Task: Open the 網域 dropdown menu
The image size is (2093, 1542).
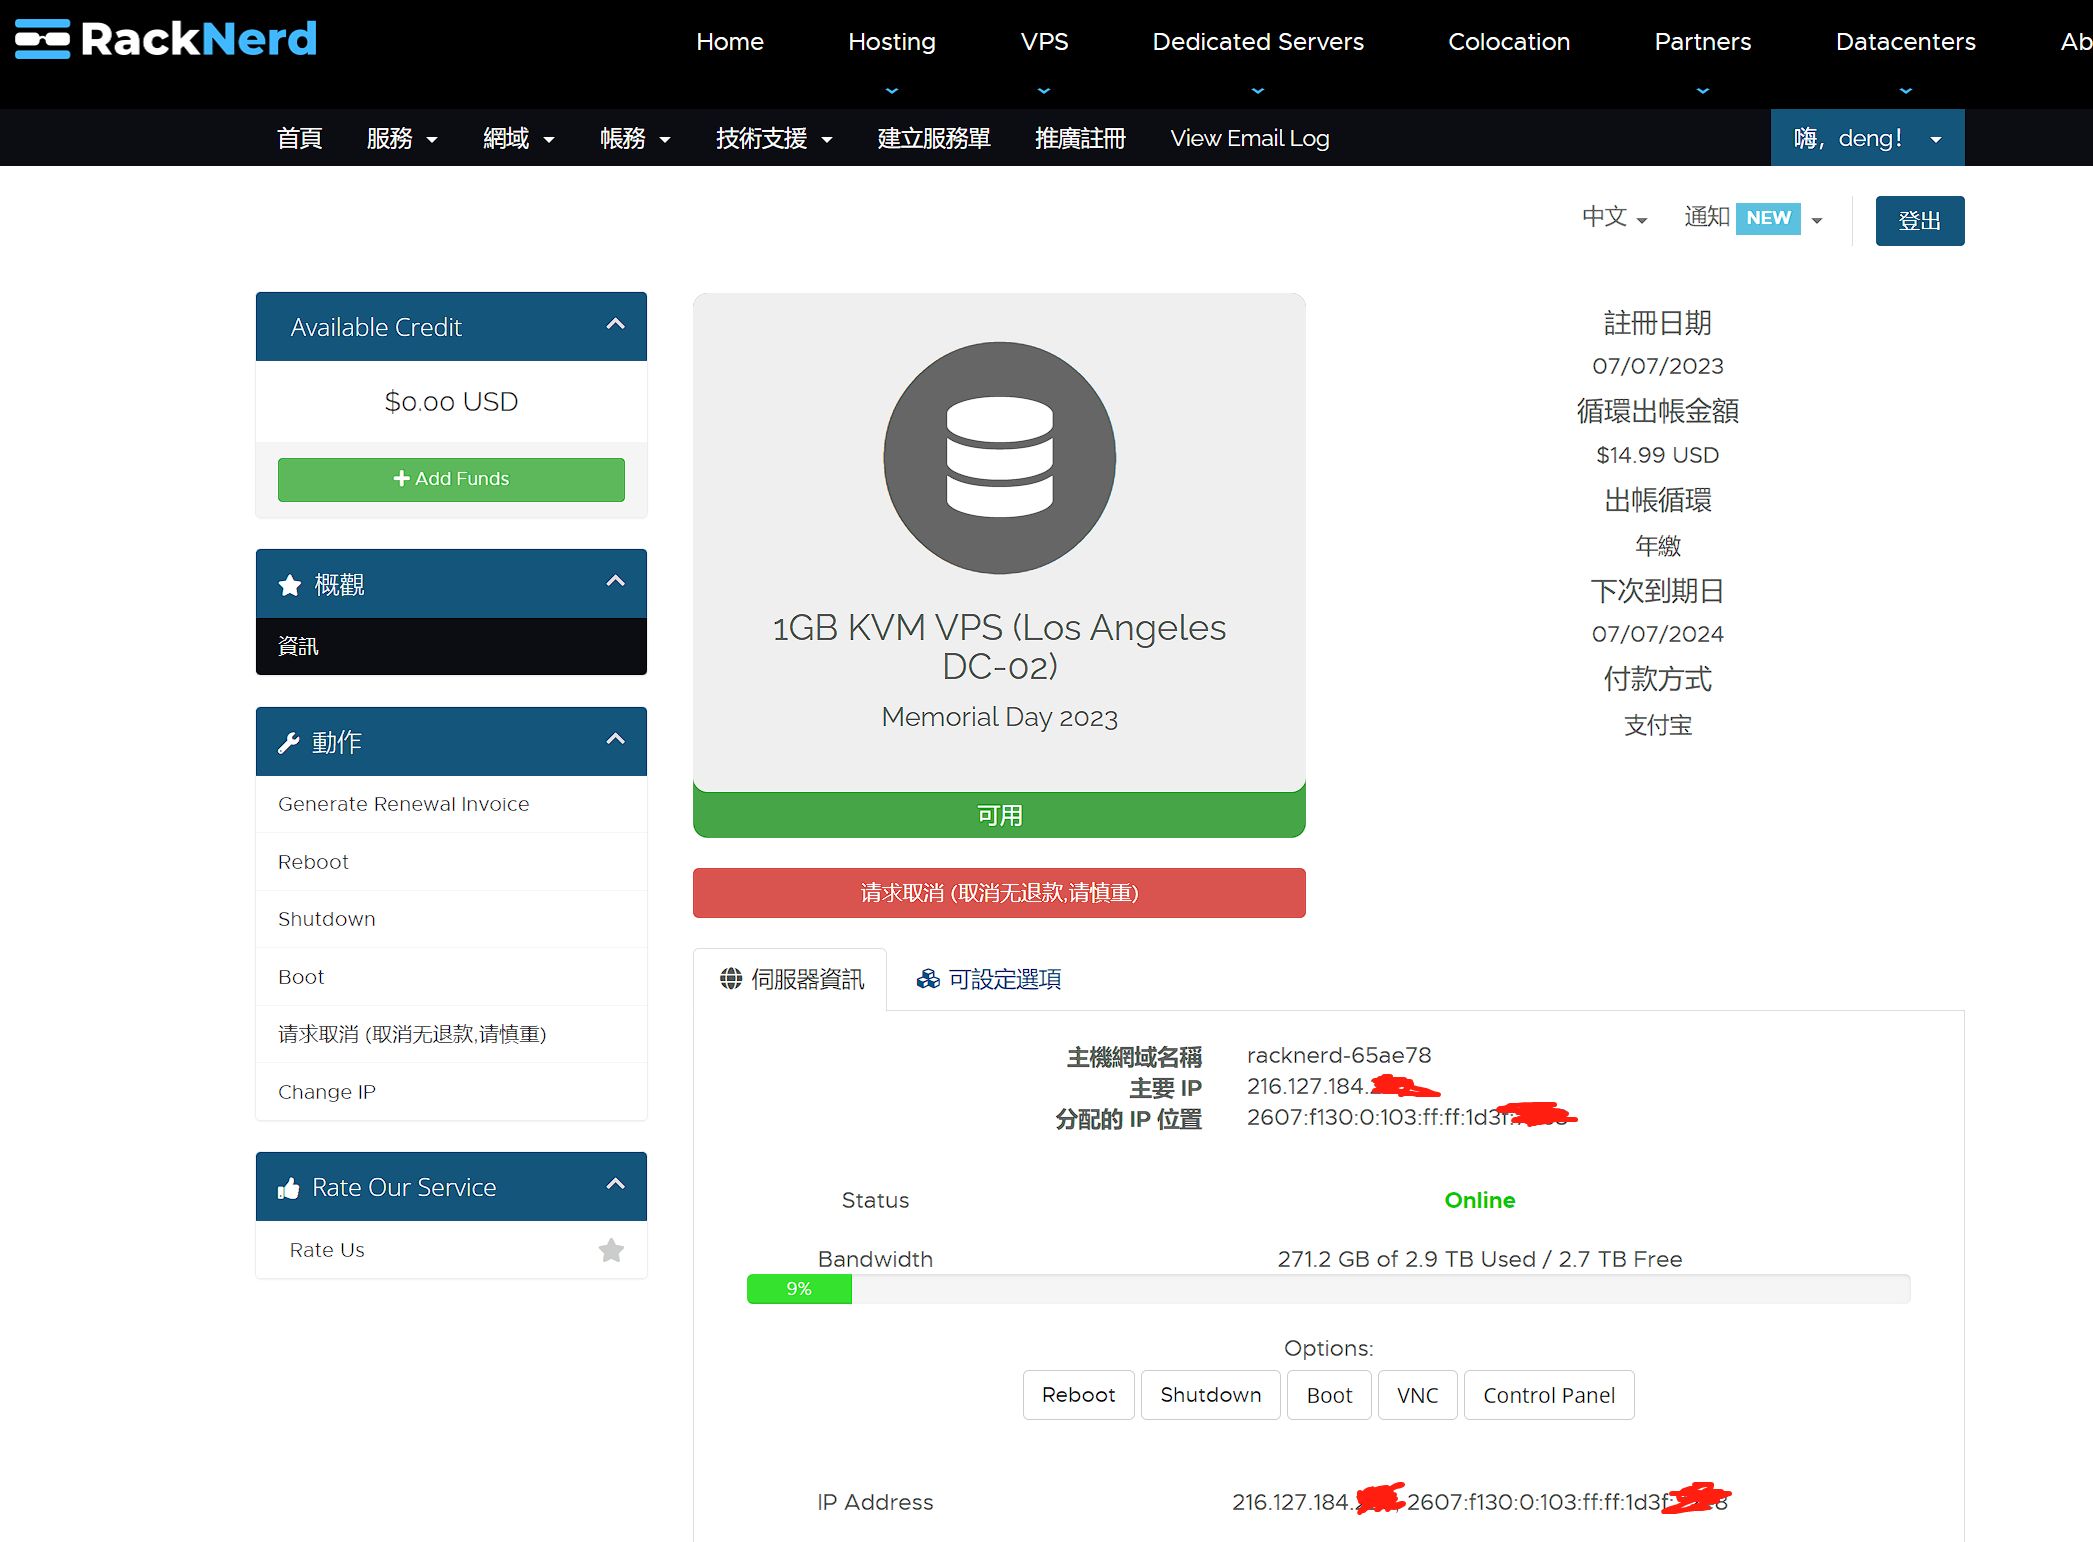Action: point(518,138)
